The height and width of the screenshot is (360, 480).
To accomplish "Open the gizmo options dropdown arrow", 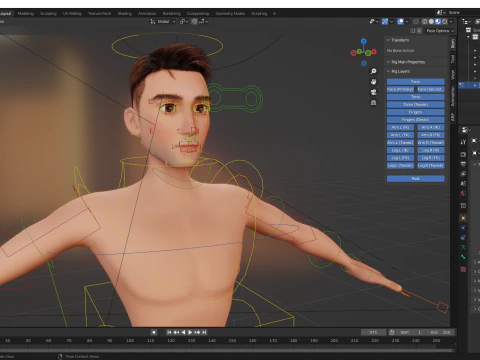I will [x=392, y=22].
